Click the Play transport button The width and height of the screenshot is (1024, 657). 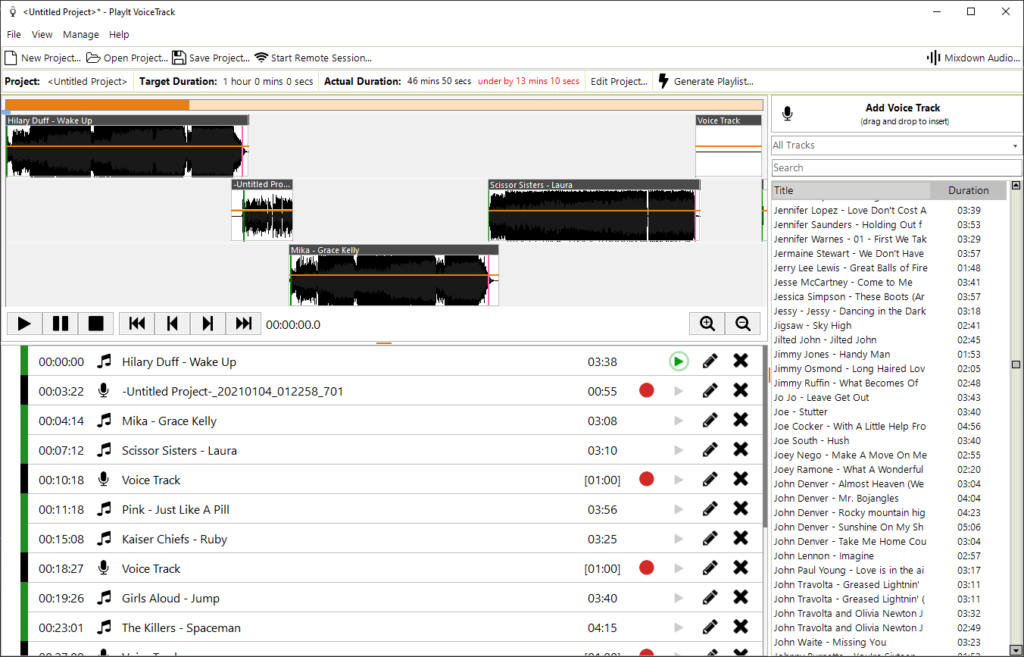[24, 324]
